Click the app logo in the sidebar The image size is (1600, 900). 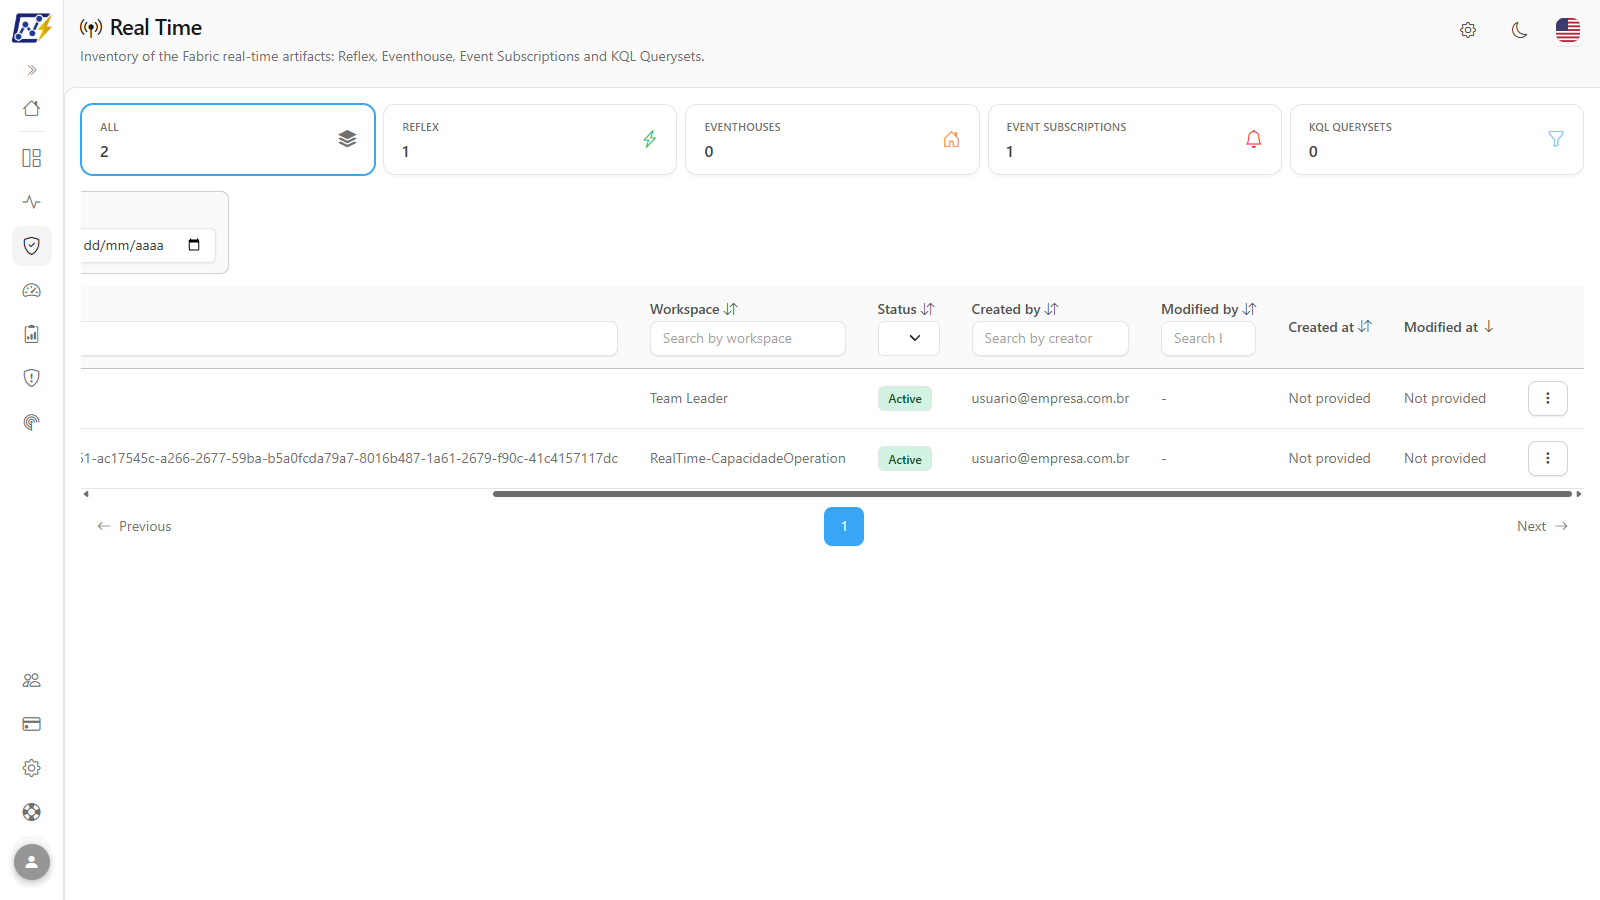[32, 28]
